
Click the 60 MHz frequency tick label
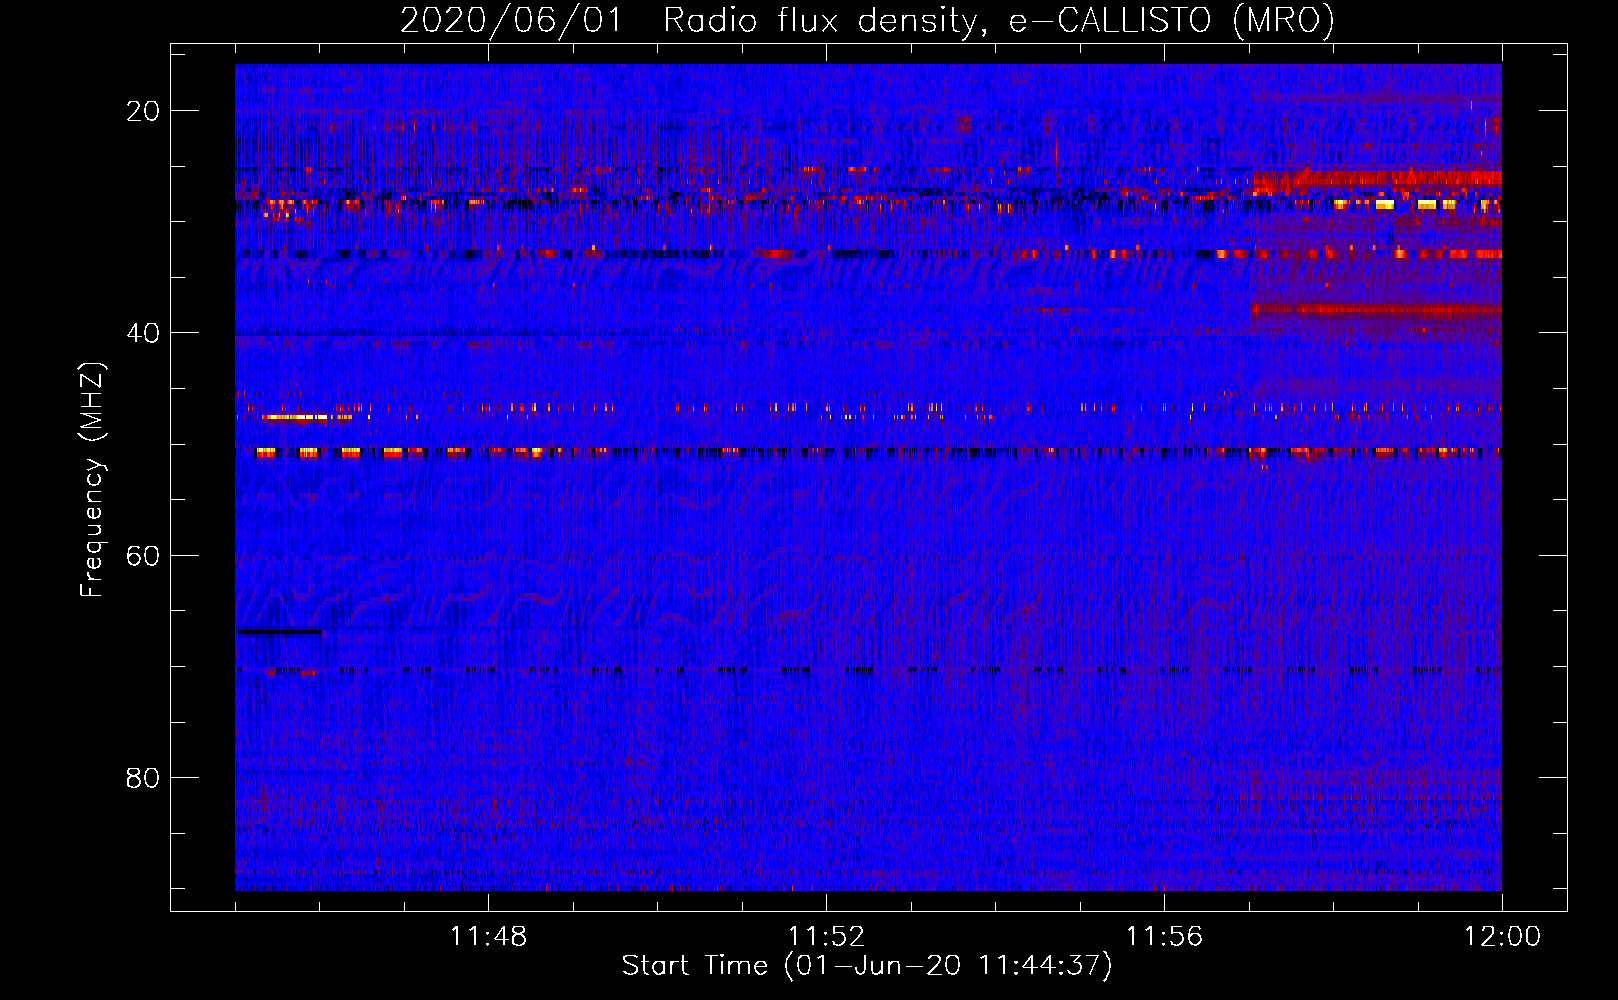pyautogui.click(x=143, y=555)
